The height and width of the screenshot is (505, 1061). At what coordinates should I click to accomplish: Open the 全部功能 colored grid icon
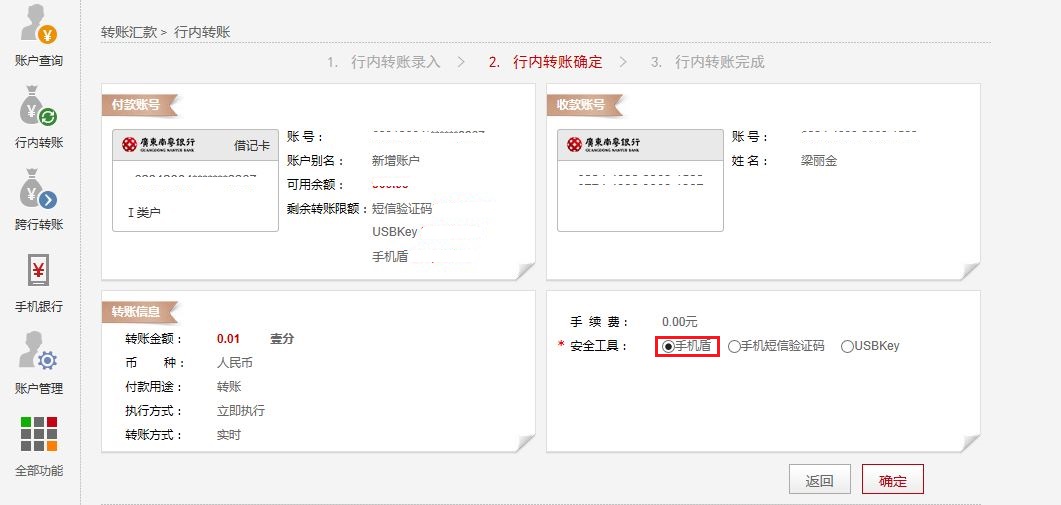(x=39, y=434)
